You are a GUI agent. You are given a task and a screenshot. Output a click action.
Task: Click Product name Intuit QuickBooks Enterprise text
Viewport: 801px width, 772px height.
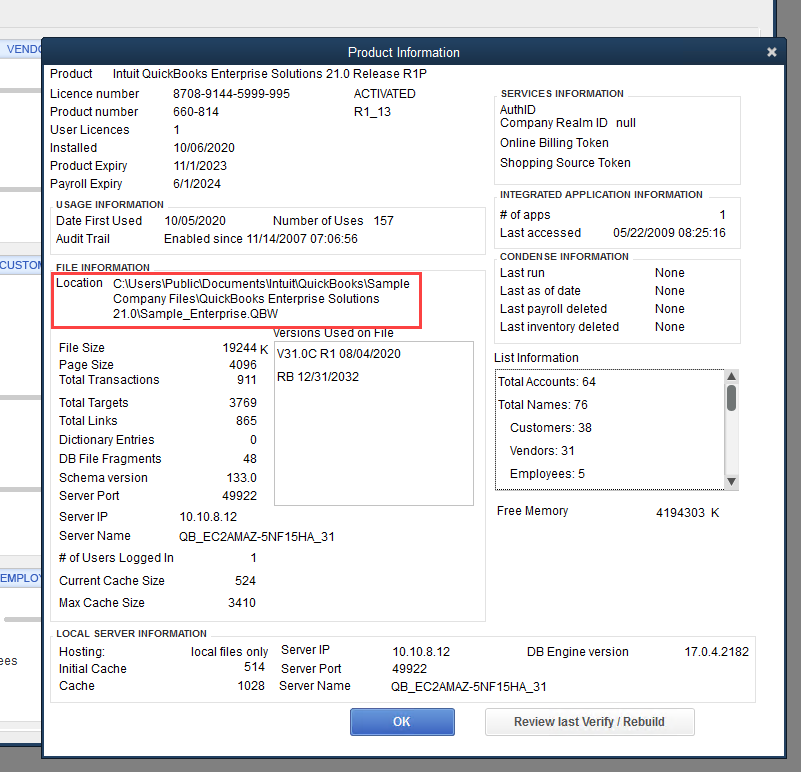click(x=270, y=74)
